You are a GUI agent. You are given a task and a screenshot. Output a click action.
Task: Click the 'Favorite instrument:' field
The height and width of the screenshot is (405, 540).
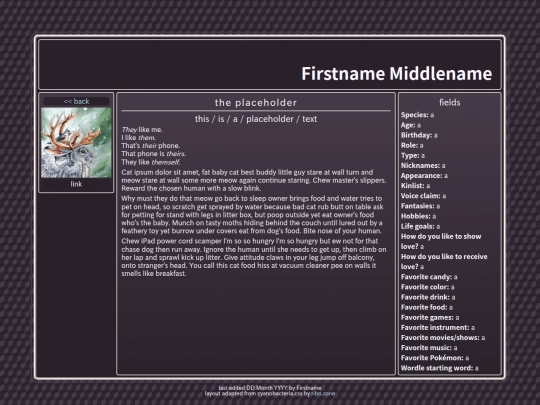click(438, 328)
